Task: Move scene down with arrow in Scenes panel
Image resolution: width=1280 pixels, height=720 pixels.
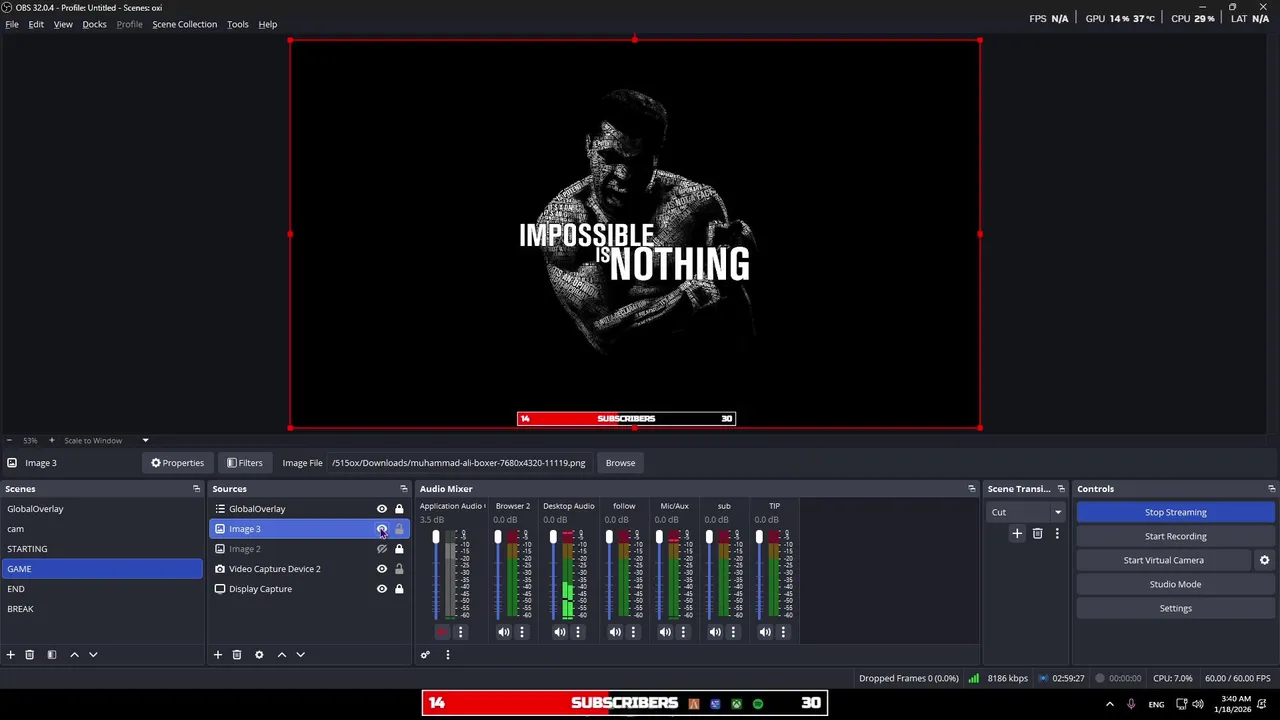Action: [x=93, y=655]
